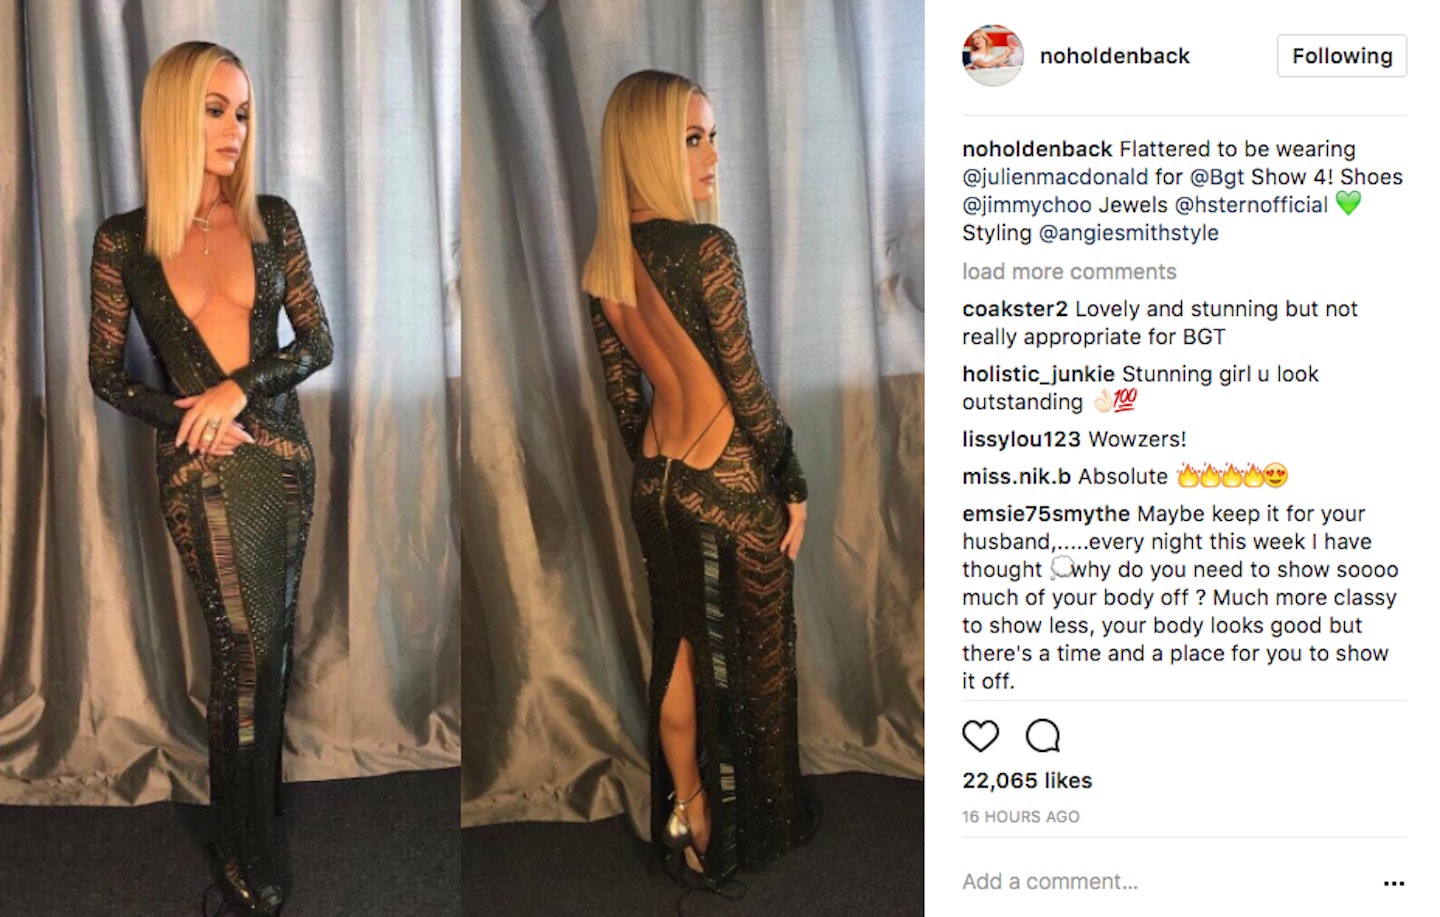The height and width of the screenshot is (917, 1440).
Task: Toggle the Following button
Action: click(x=1342, y=56)
